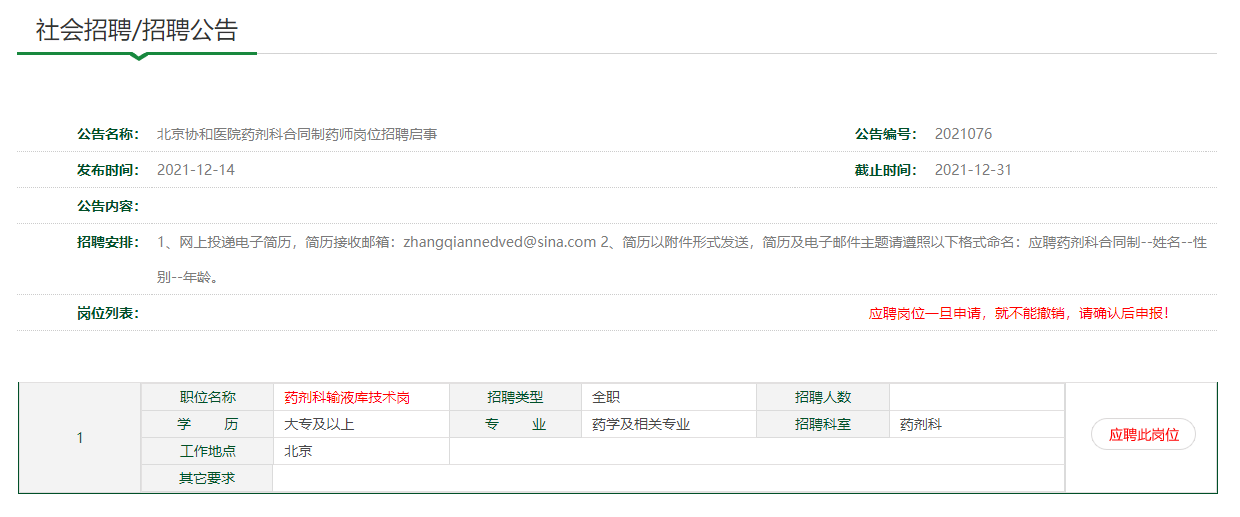Click the 职位名称 header cell

(x=207, y=397)
